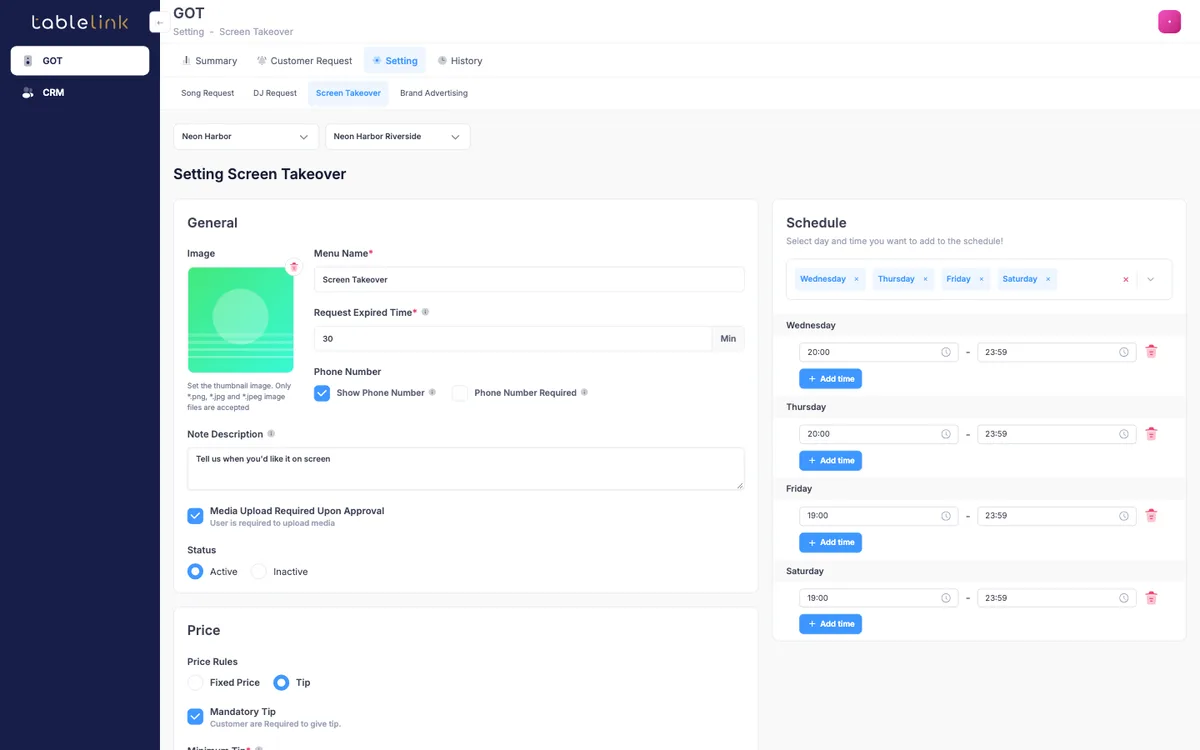
Task: Open Thursday end time 23:59 field
Action: (1056, 434)
